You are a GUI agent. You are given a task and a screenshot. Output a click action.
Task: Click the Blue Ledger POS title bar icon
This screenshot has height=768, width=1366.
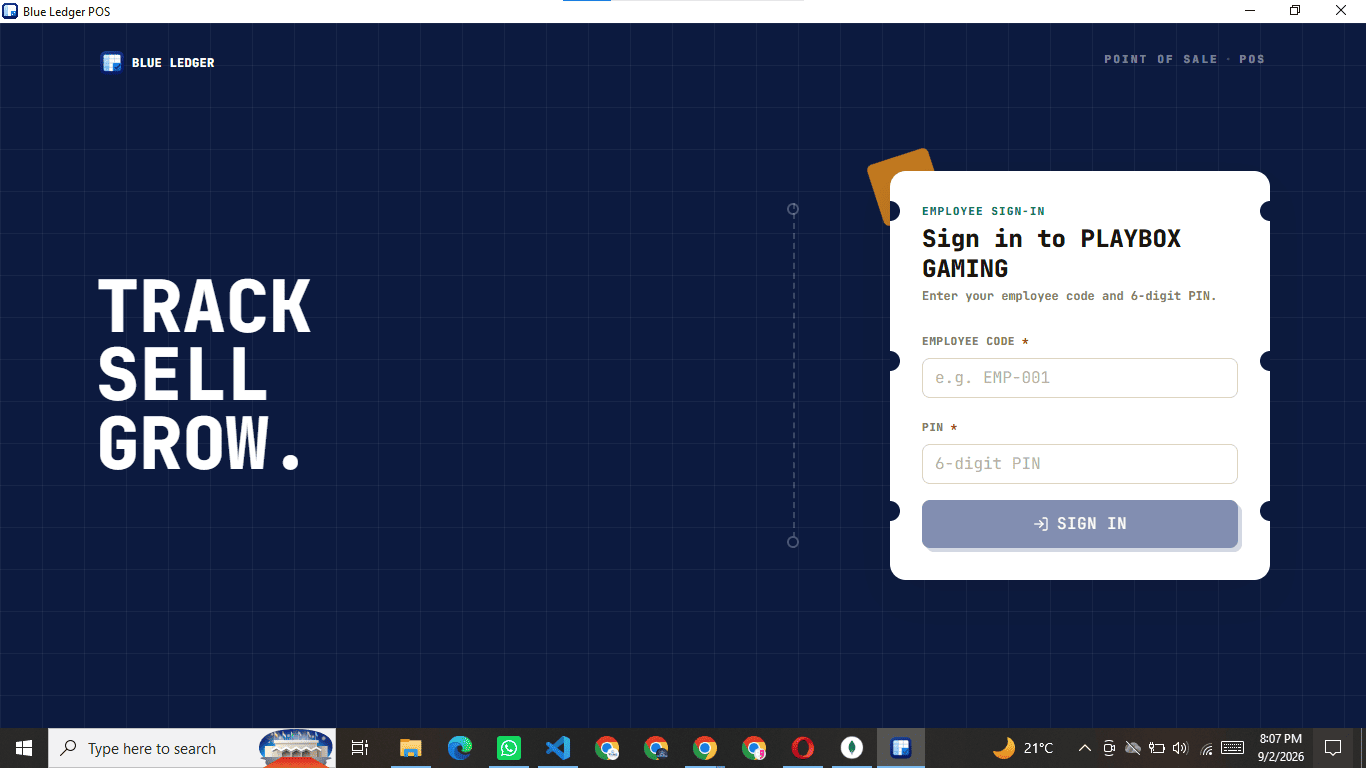coord(11,11)
